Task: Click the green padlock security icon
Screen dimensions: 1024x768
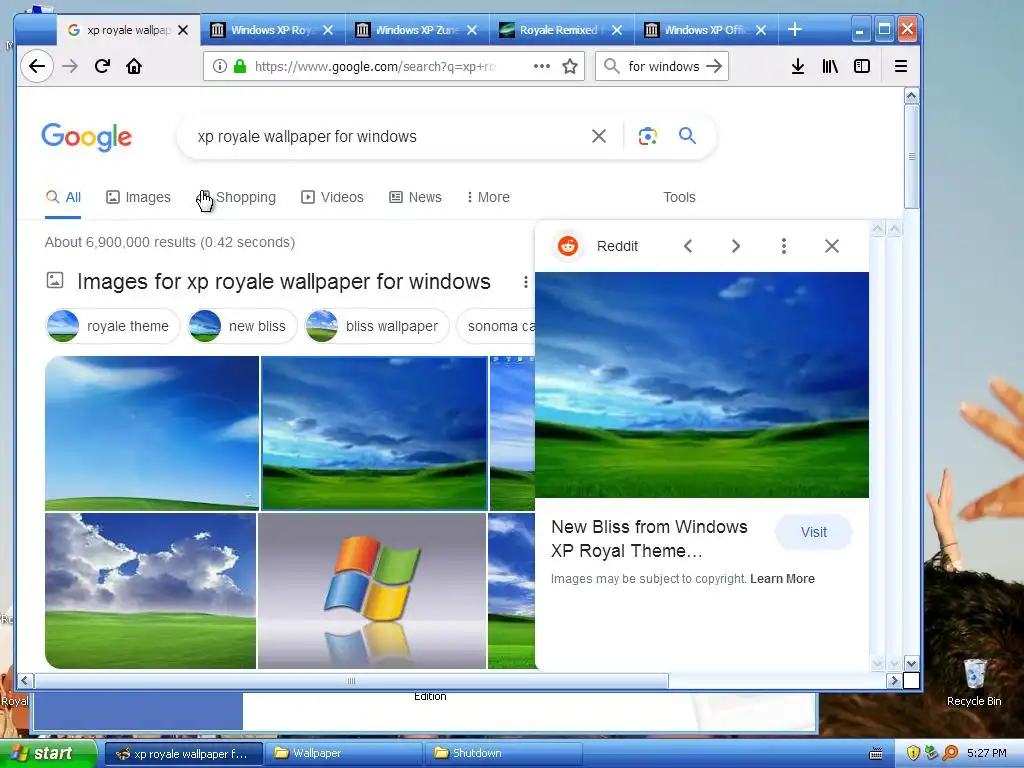Action: 240,66
